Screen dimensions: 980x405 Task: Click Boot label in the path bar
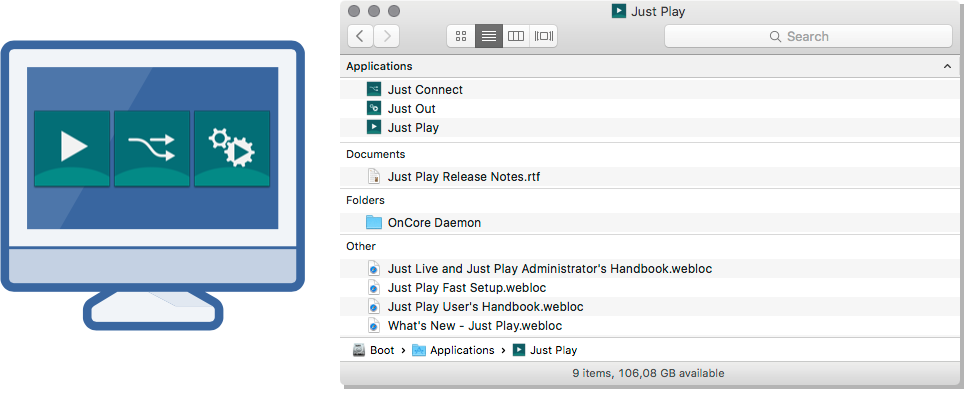382,350
